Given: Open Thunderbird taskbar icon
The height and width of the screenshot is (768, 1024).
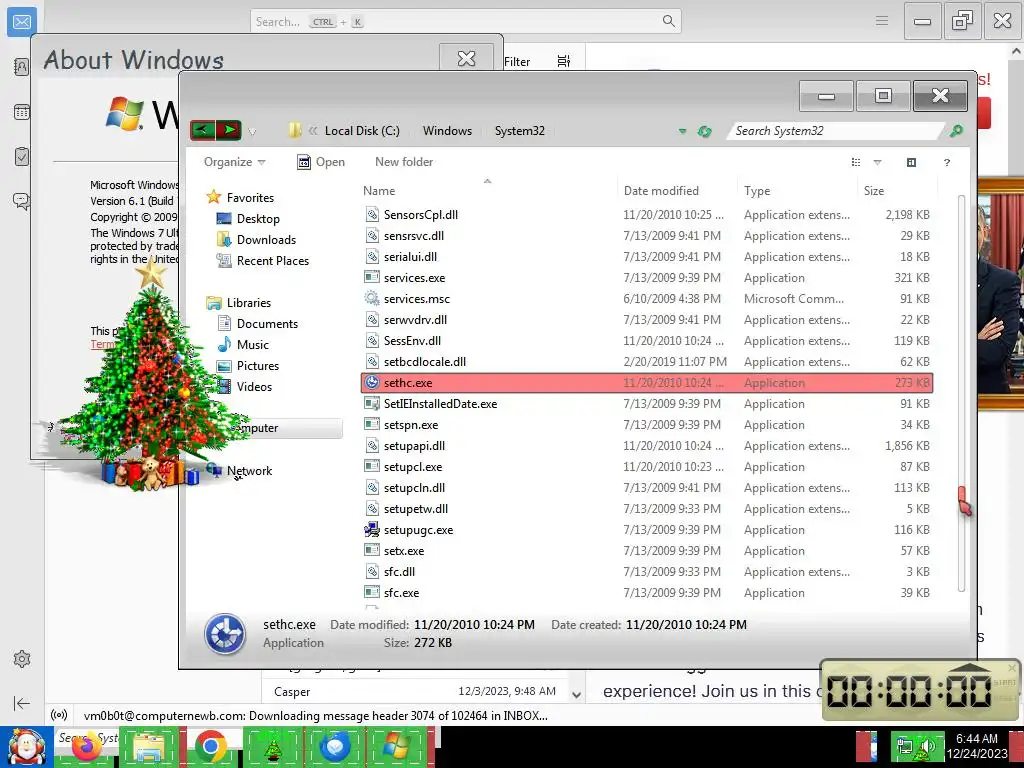Looking at the screenshot, I should tap(336, 747).
